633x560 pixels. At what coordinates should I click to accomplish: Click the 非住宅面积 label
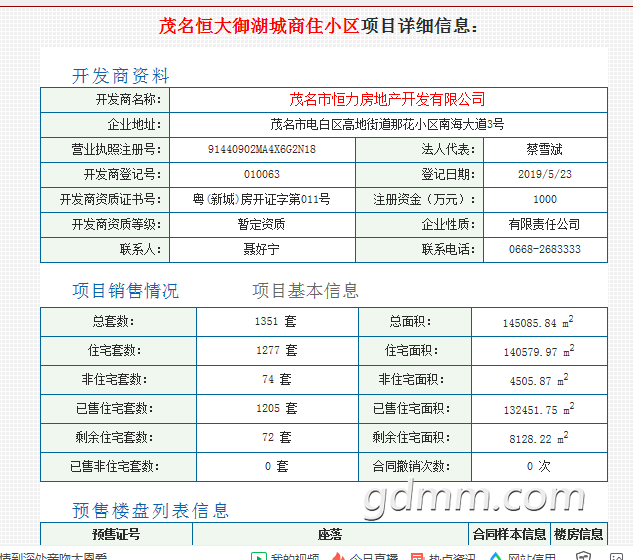click(x=411, y=380)
